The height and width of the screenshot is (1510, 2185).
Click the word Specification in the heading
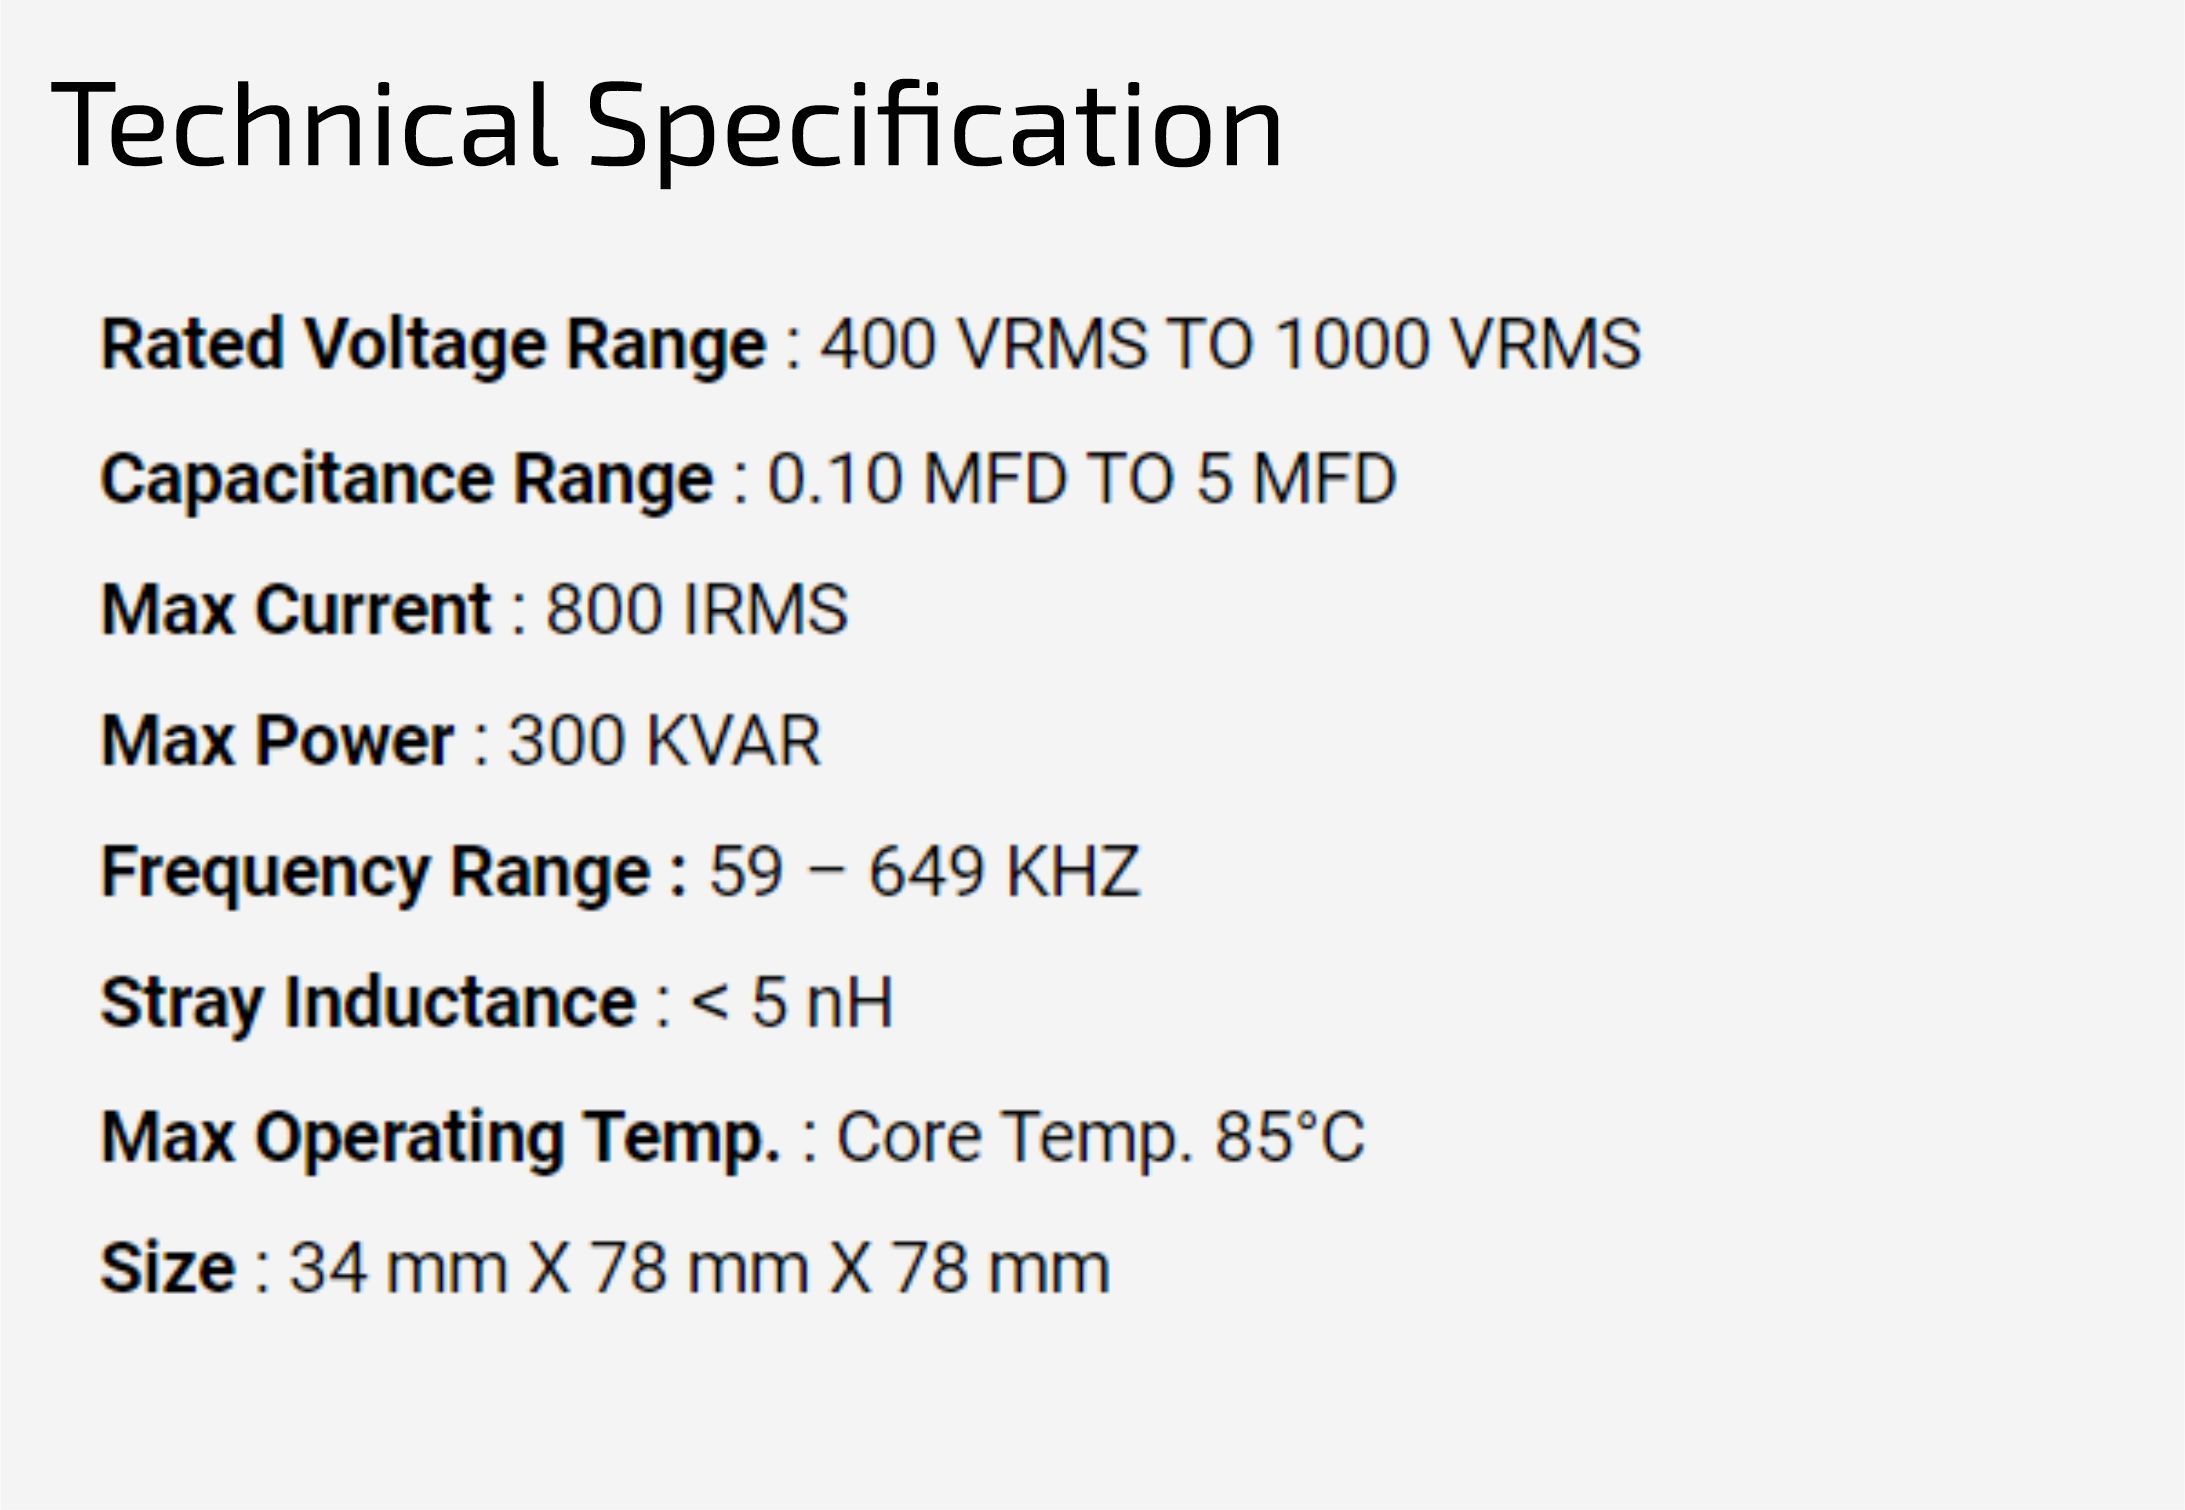(934, 129)
